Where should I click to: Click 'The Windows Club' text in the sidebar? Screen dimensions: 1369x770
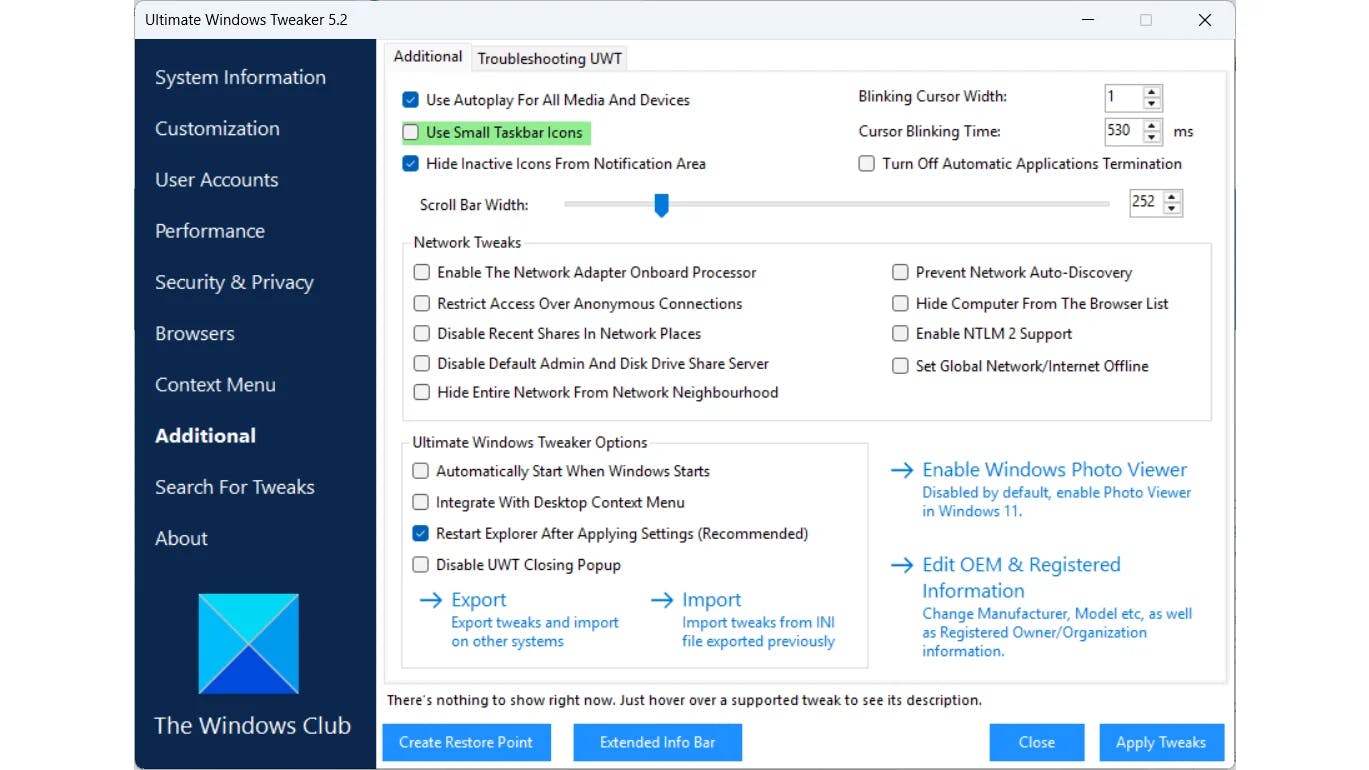click(x=252, y=726)
